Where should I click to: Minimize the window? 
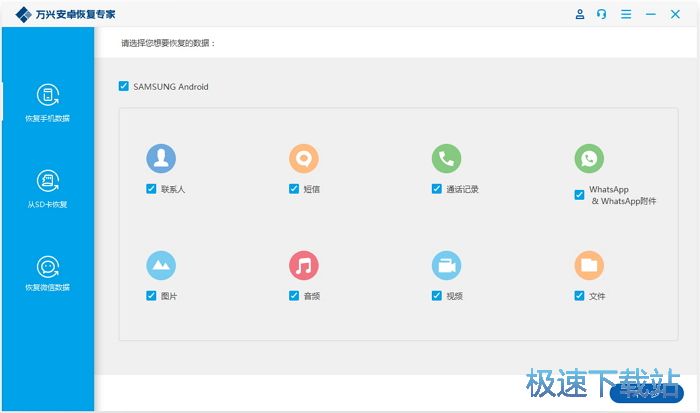[650, 14]
